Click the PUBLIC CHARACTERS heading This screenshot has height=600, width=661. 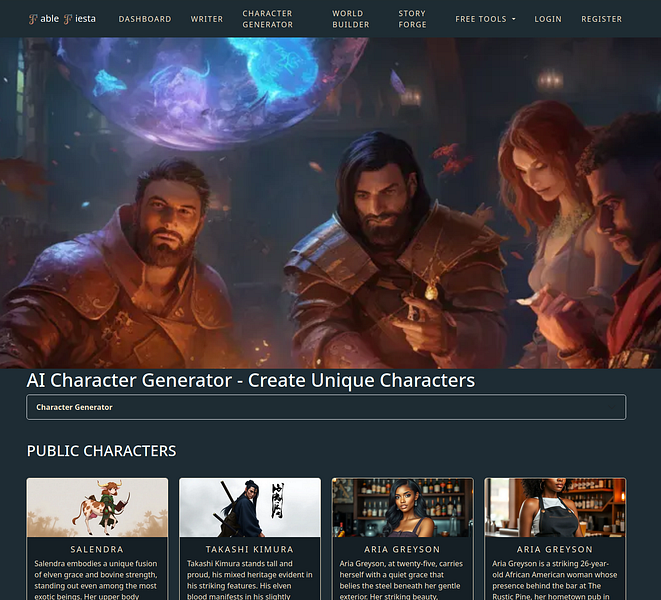pos(102,451)
